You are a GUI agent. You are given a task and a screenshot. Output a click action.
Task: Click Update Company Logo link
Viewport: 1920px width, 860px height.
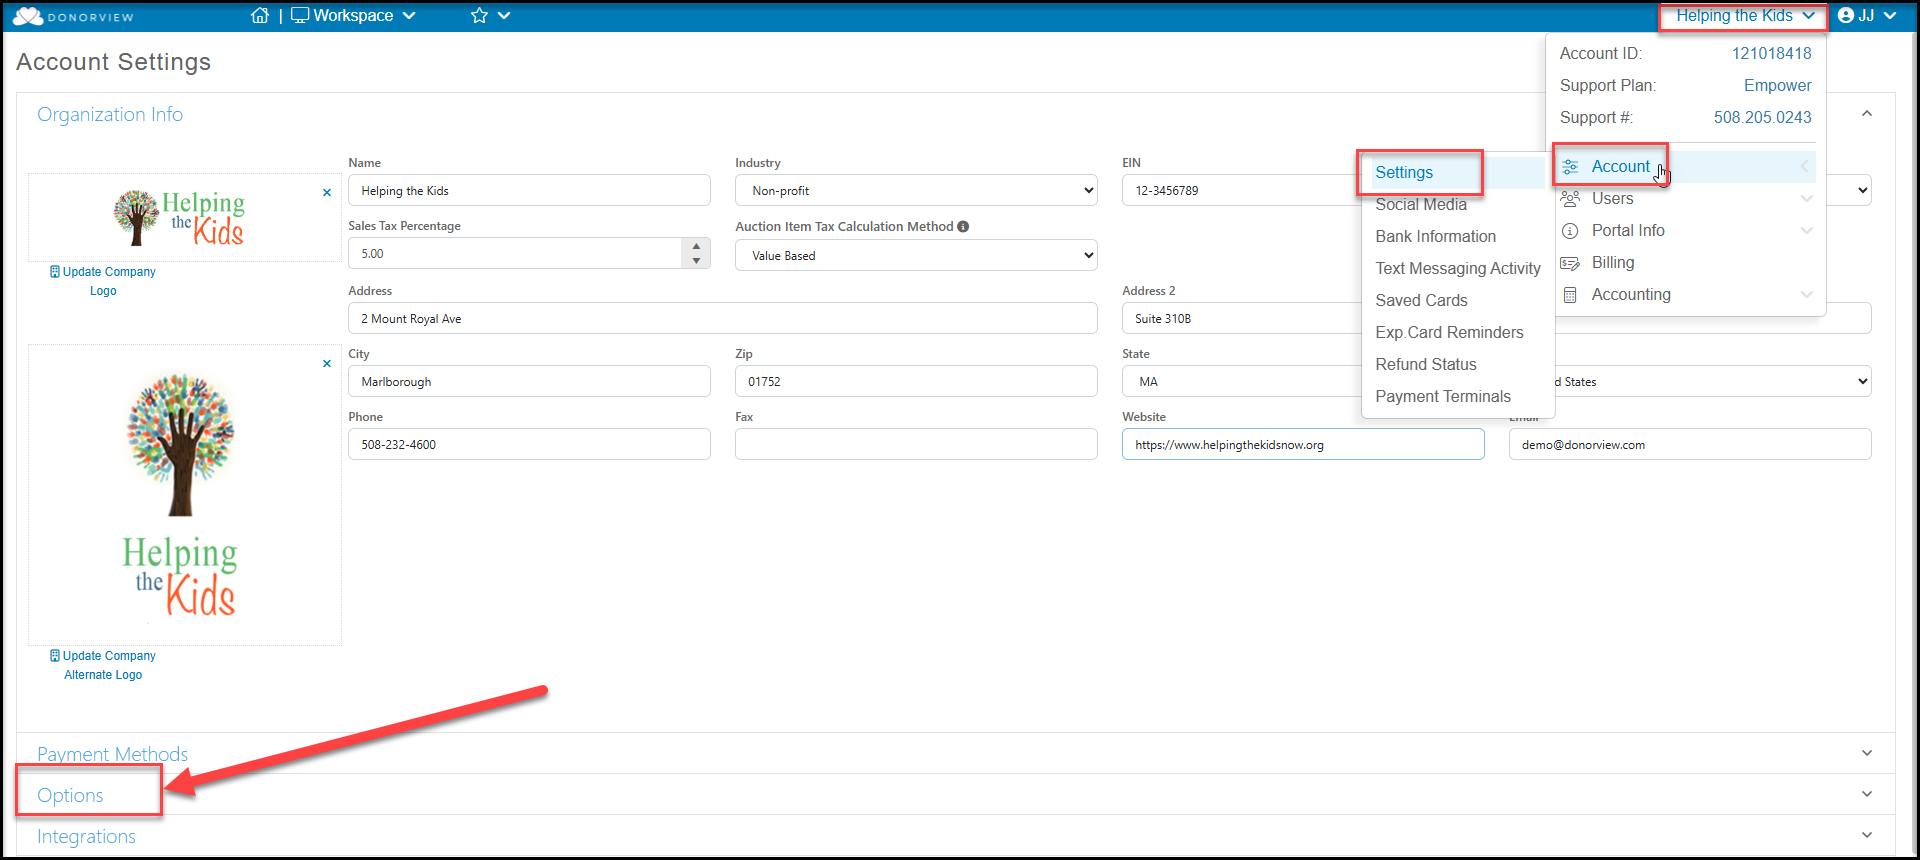(103, 281)
